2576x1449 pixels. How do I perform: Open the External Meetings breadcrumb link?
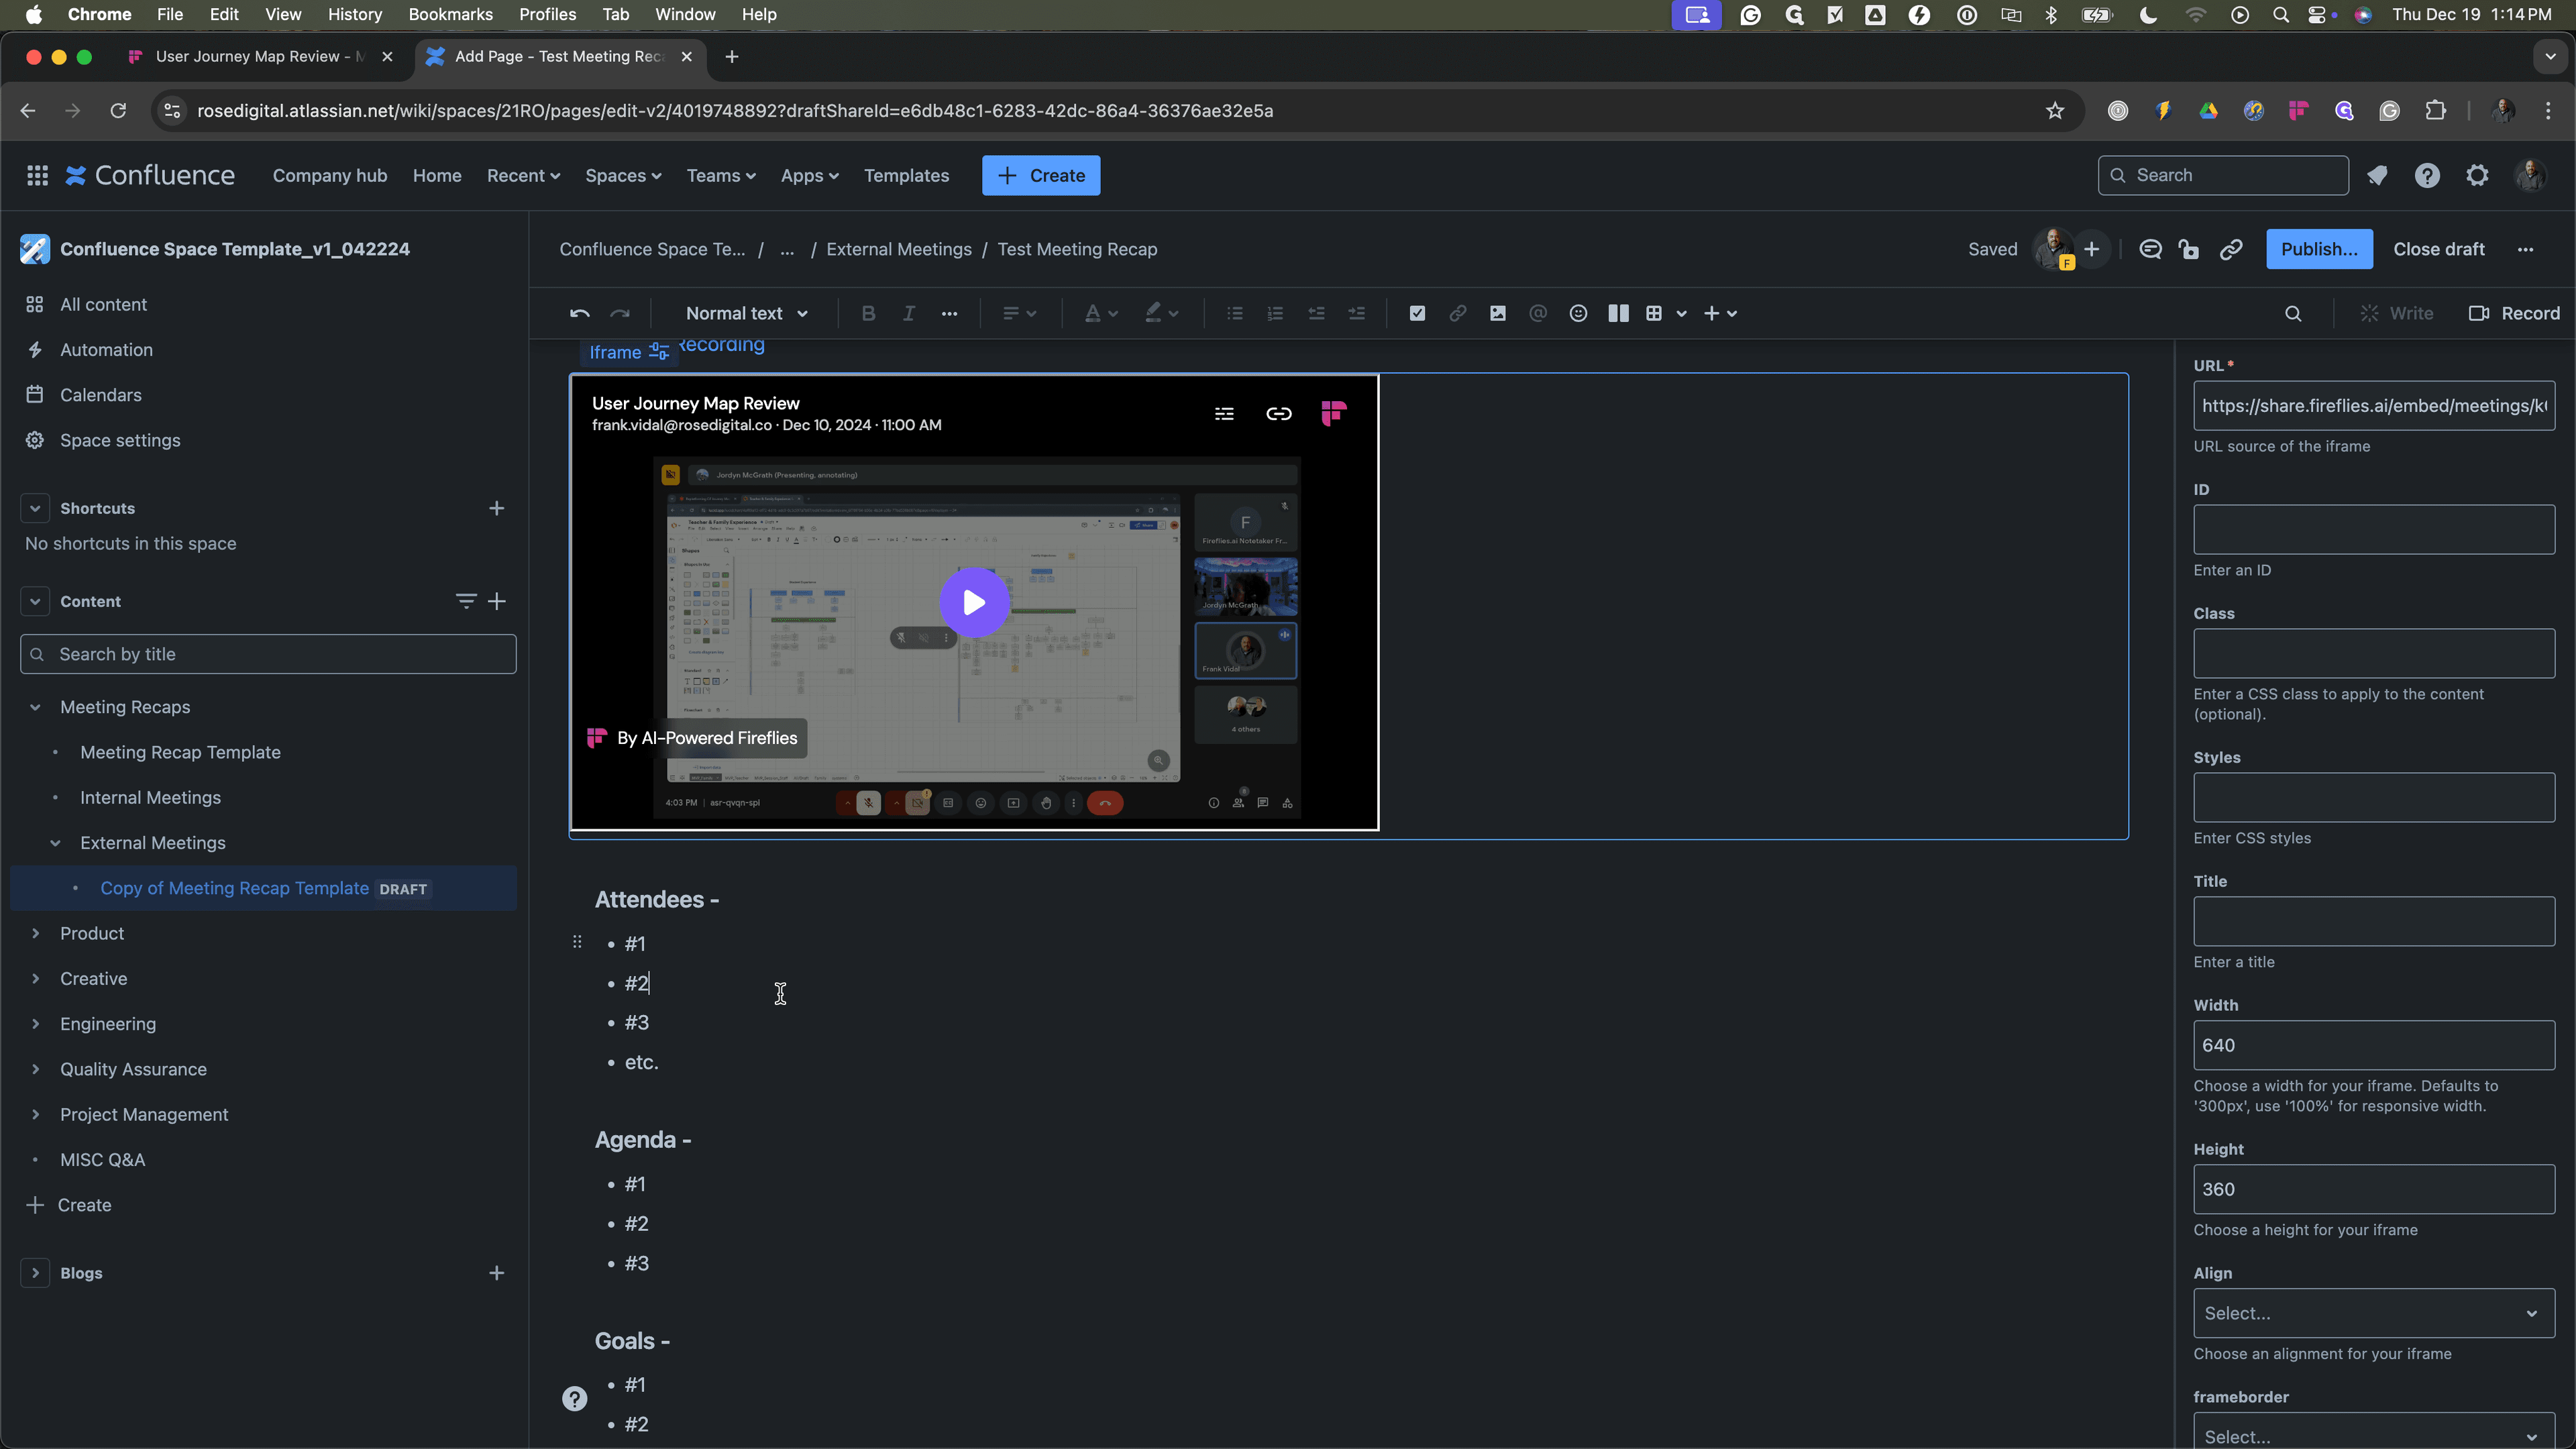tap(898, 250)
